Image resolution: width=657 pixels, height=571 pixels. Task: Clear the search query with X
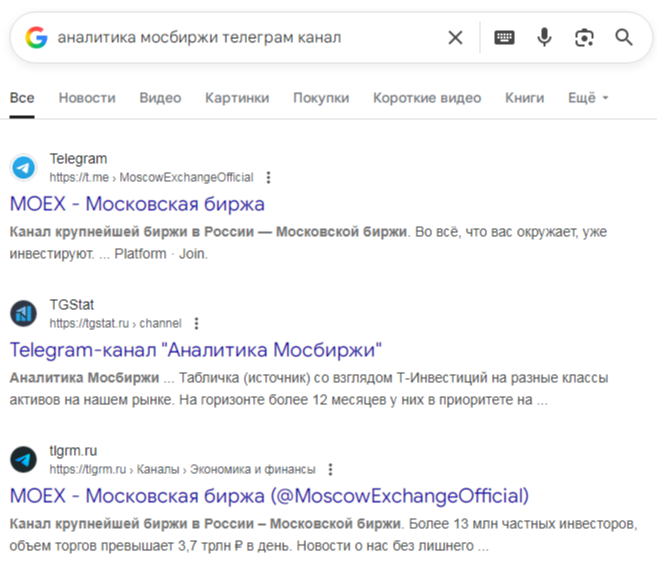click(455, 37)
